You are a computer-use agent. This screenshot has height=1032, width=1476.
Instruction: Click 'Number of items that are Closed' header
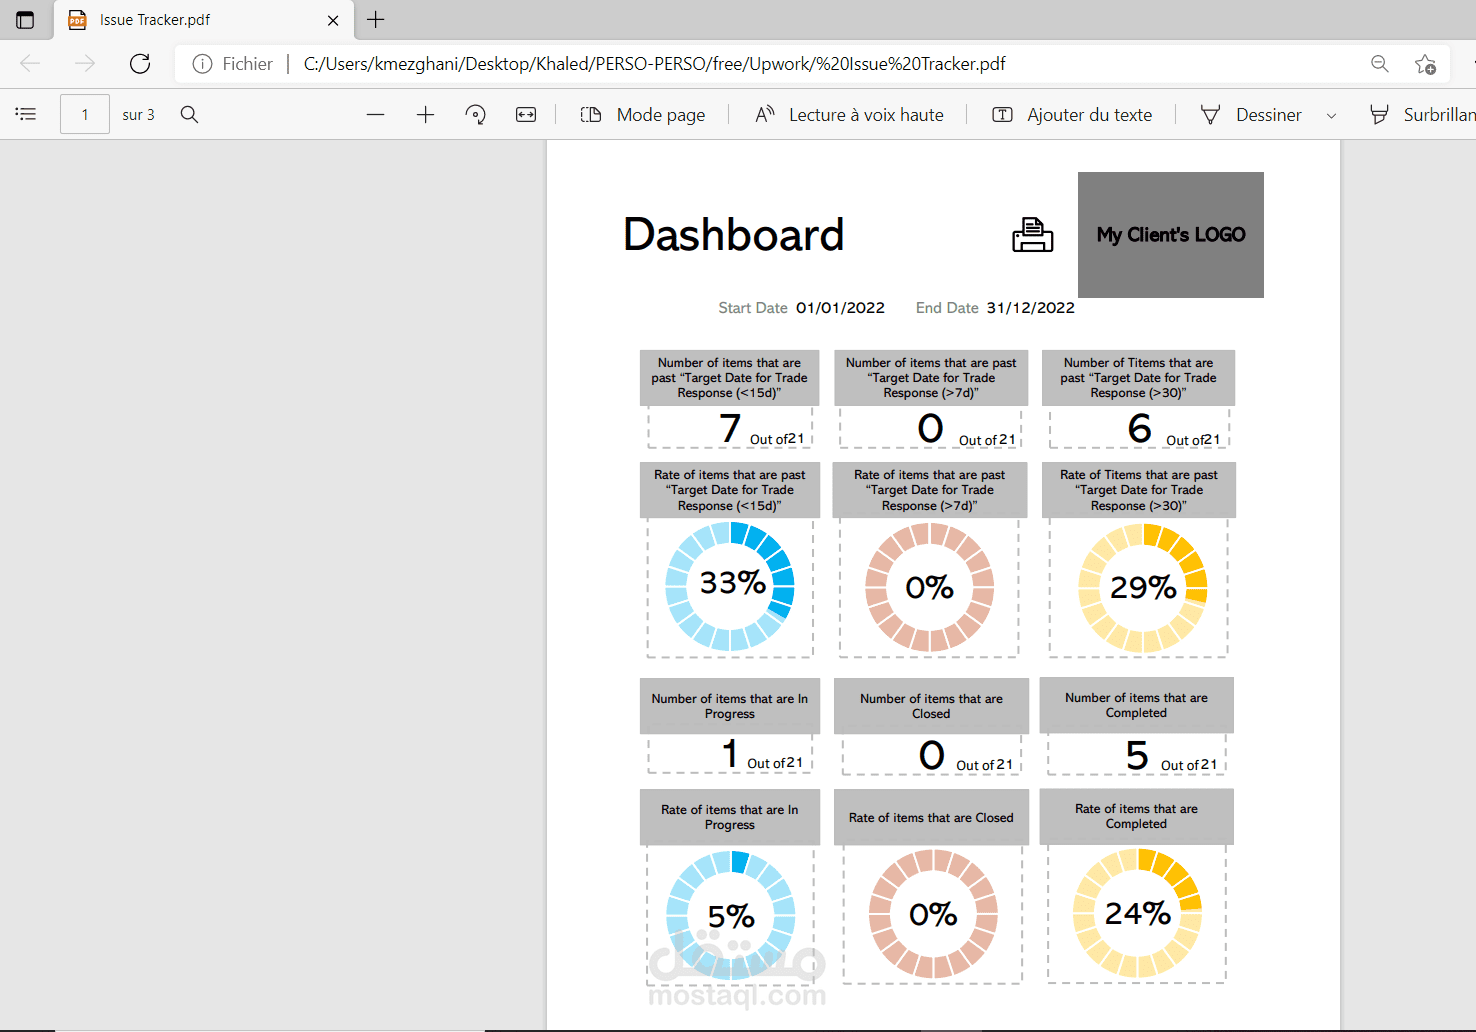931,706
